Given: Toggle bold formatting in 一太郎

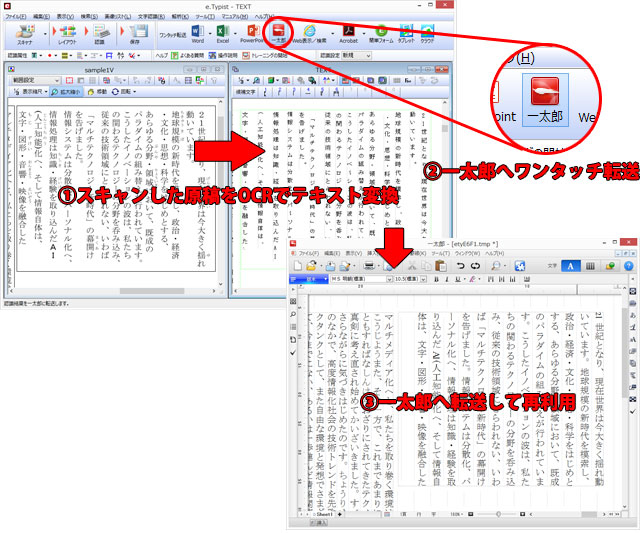Looking at the screenshot, I should click(x=436, y=279).
